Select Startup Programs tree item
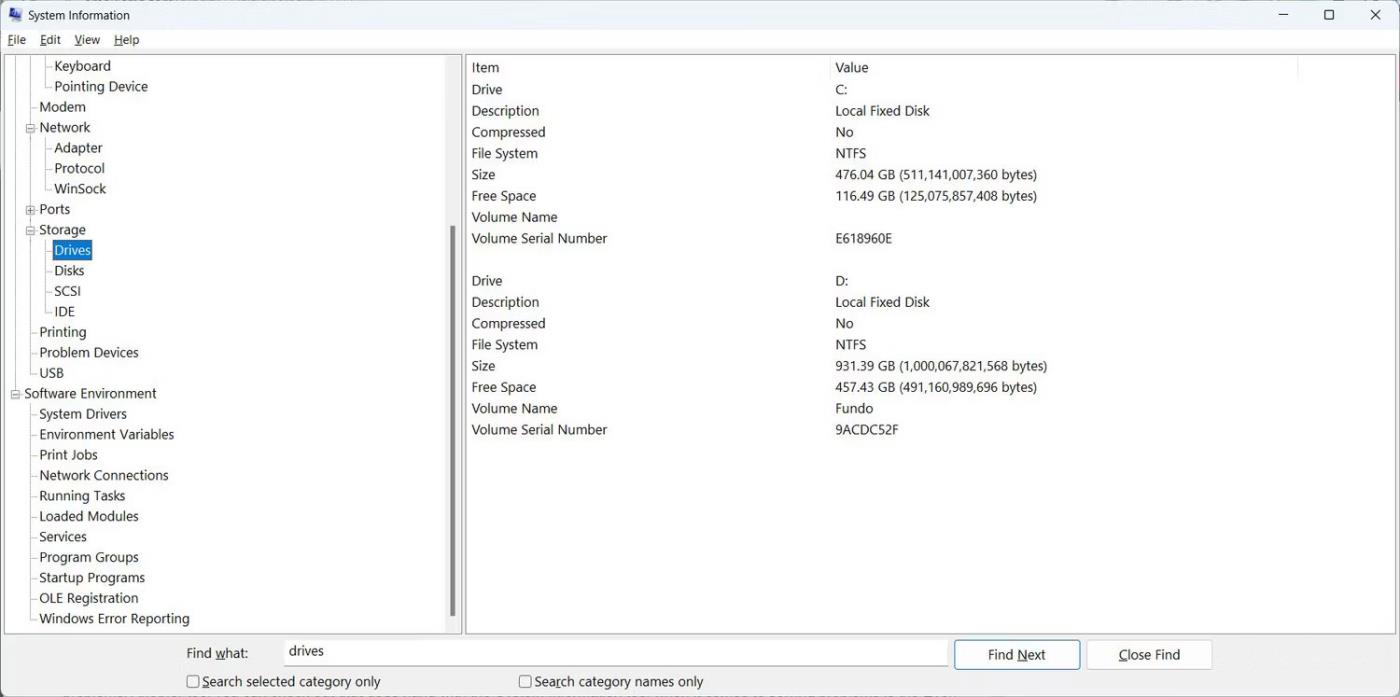Image resolution: width=1400 pixels, height=697 pixels. pos(92,578)
